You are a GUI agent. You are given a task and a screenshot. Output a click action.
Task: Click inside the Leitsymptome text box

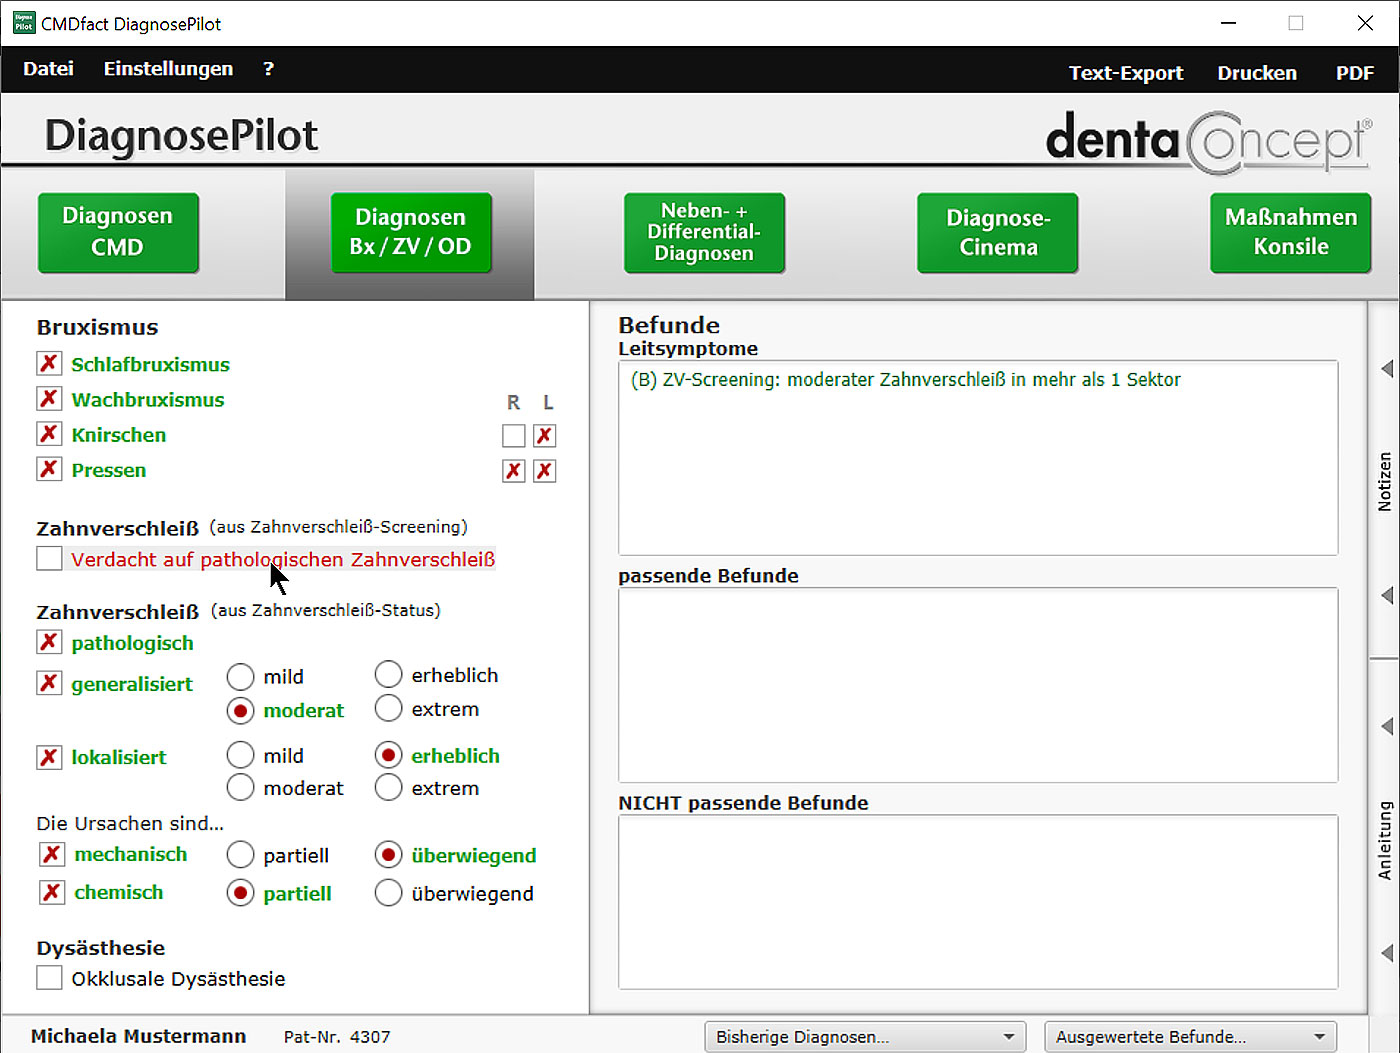(978, 458)
